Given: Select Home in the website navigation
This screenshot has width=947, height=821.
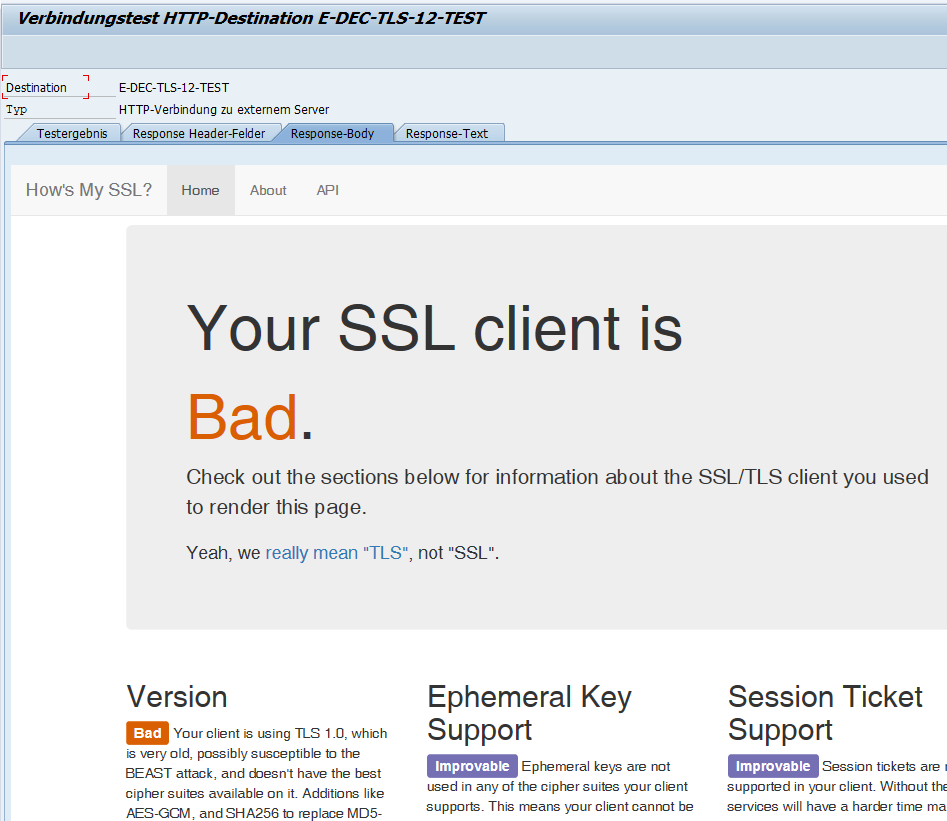Looking at the screenshot, I should pos(200,189).
